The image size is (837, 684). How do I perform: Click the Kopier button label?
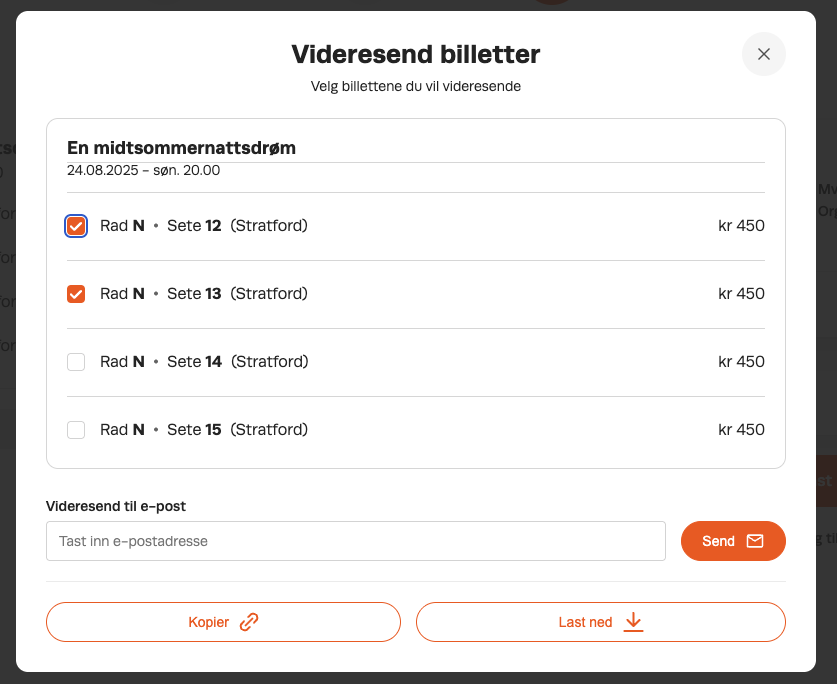pyautogui.click(x=208, y=622)
